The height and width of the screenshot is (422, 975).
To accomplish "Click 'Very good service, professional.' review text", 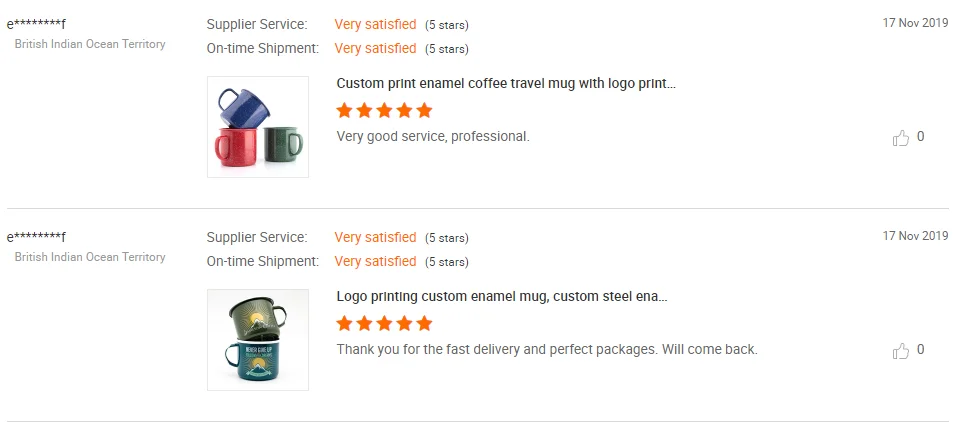I will pos(433,136).
